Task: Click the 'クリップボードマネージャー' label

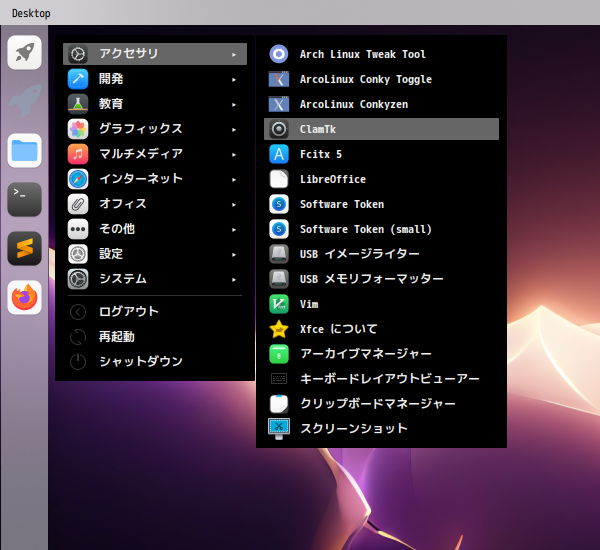Action: click(x=378, y=404)
